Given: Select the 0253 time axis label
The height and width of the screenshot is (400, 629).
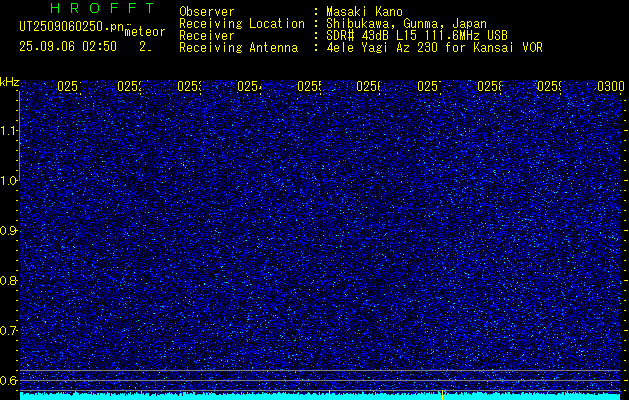Looking at the screenshot, I should (x=189, y=86).
